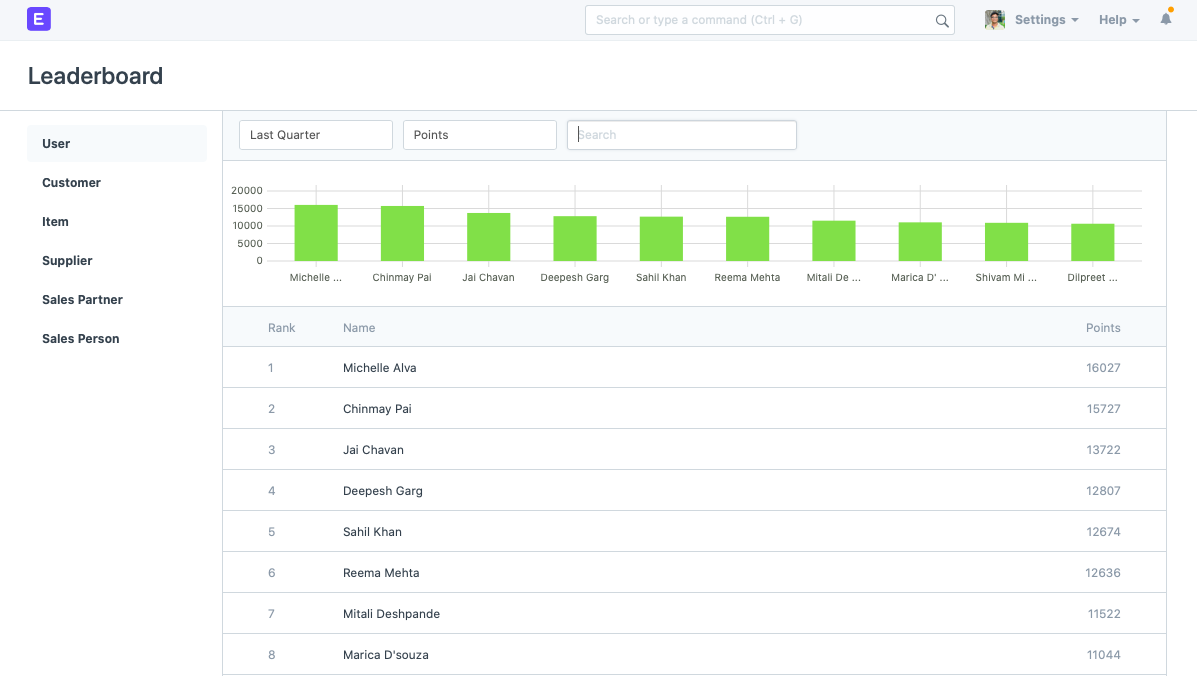Click the Marica D' chart bar
This screenshot has height=676, width=1197.
(920, 242)
